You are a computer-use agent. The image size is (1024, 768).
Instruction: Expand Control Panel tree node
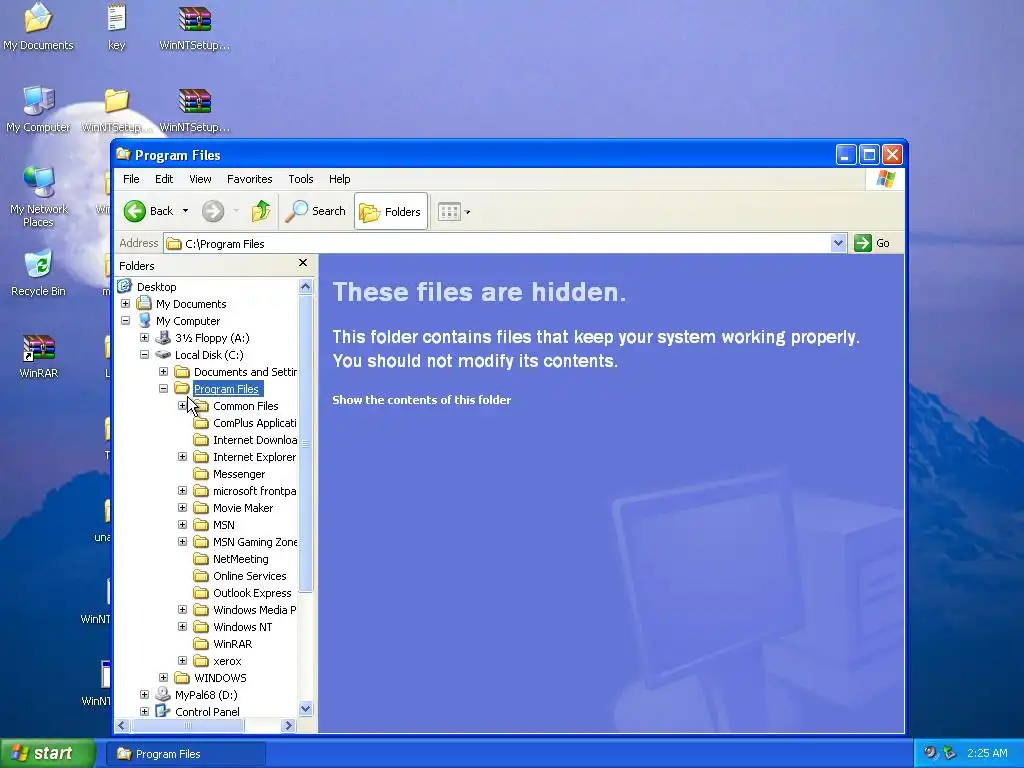click(144, 711)
